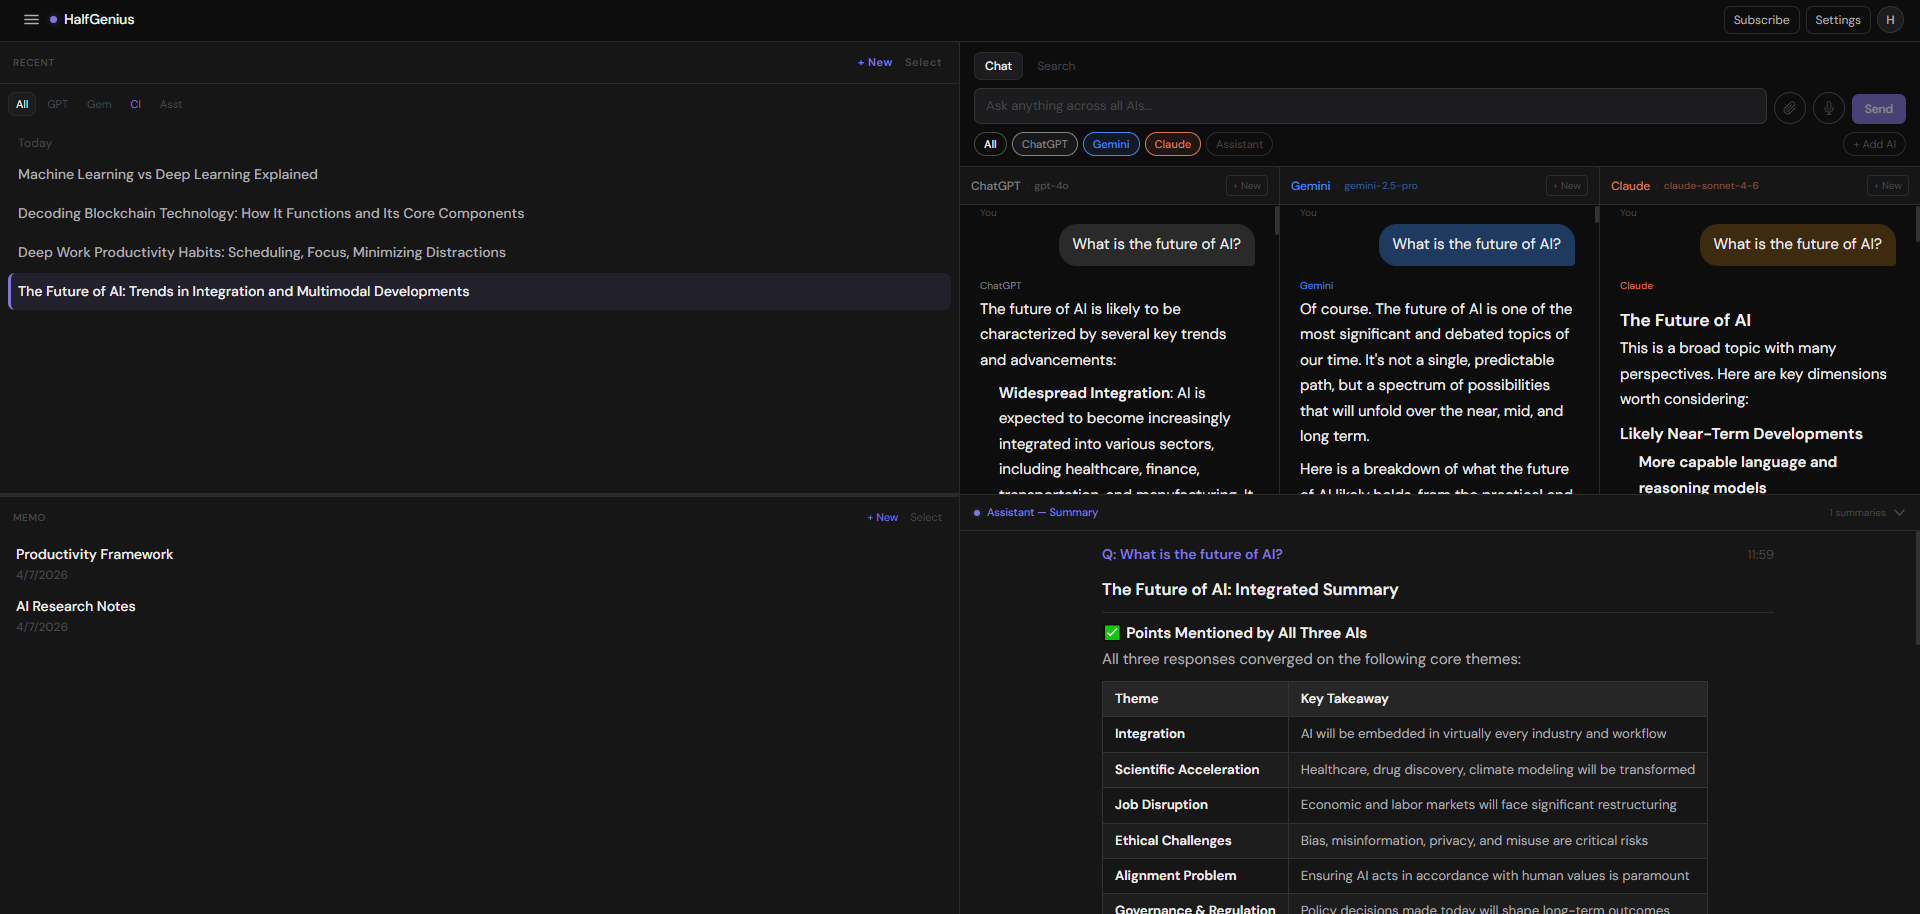This screenshot has height=914, width=1920.
Task: Click the HalfGenius logo title
Action: click(99, 20)
